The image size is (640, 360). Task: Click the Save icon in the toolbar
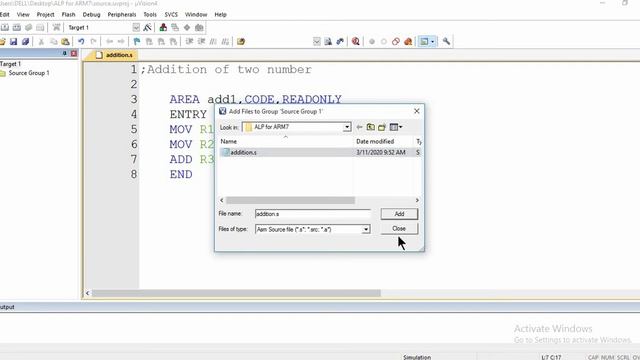coord(13,41)
